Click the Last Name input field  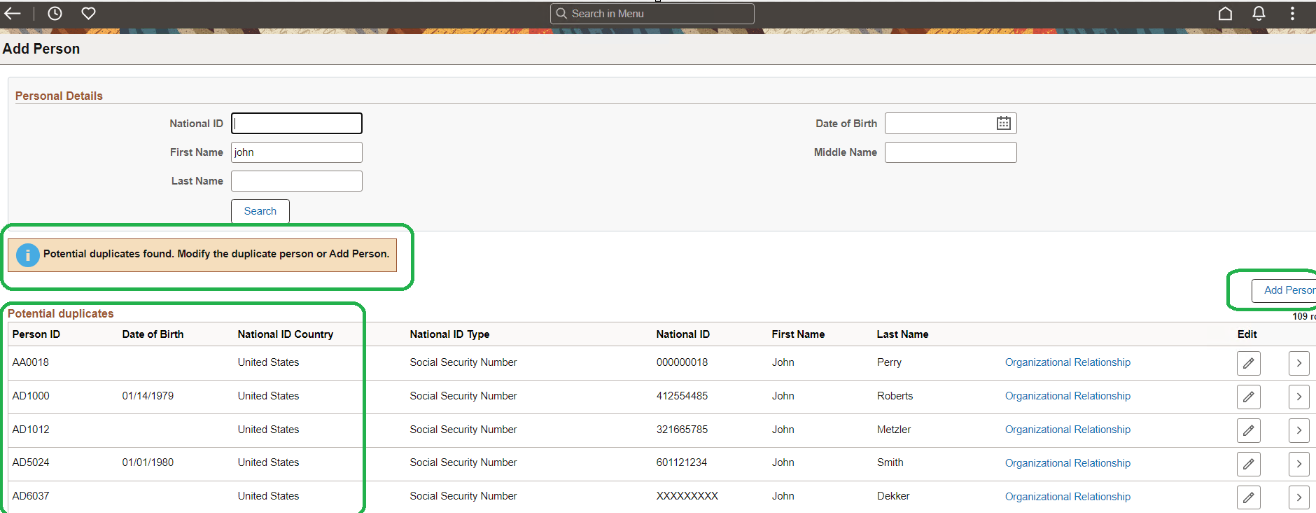[297, 181]
